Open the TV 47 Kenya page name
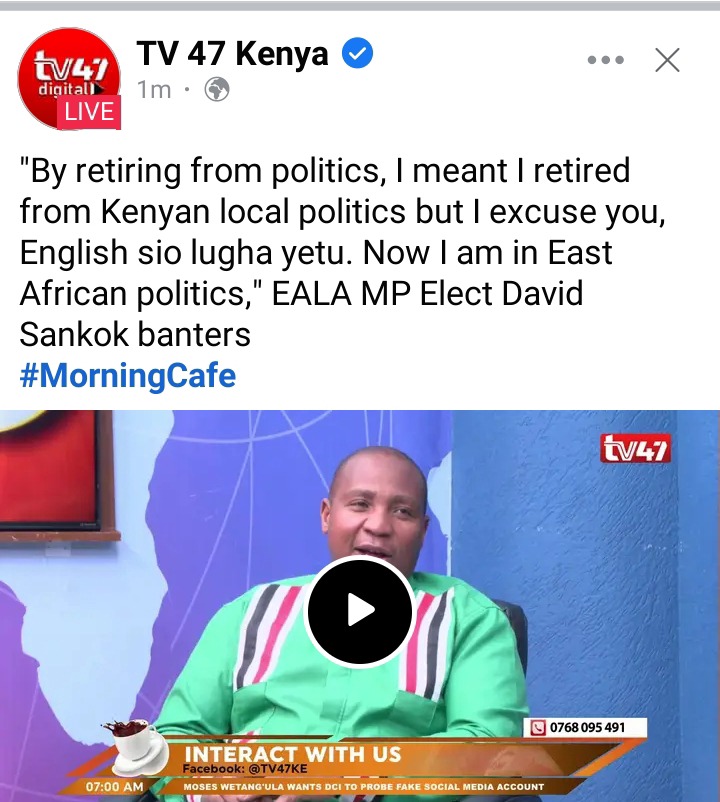 pos(232,53)
